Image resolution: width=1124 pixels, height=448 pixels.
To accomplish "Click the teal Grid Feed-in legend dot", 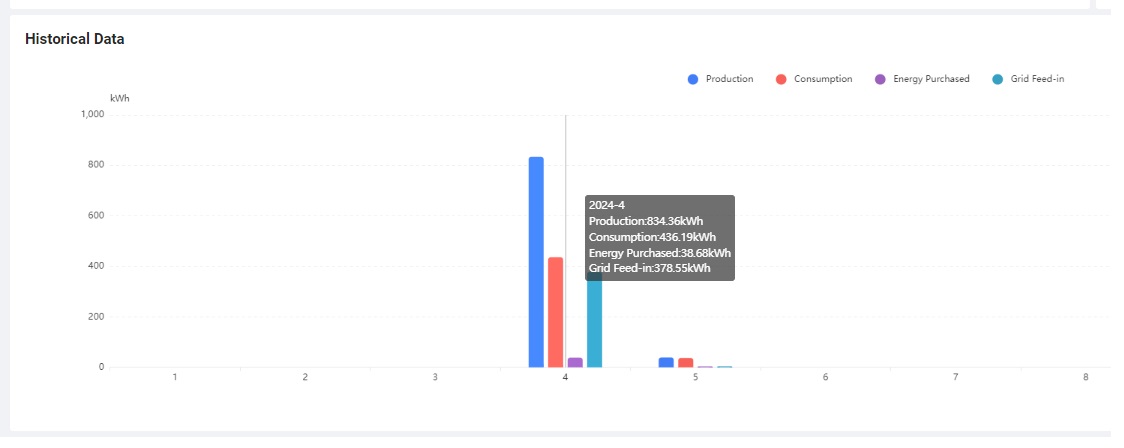I will coord(997,79).
